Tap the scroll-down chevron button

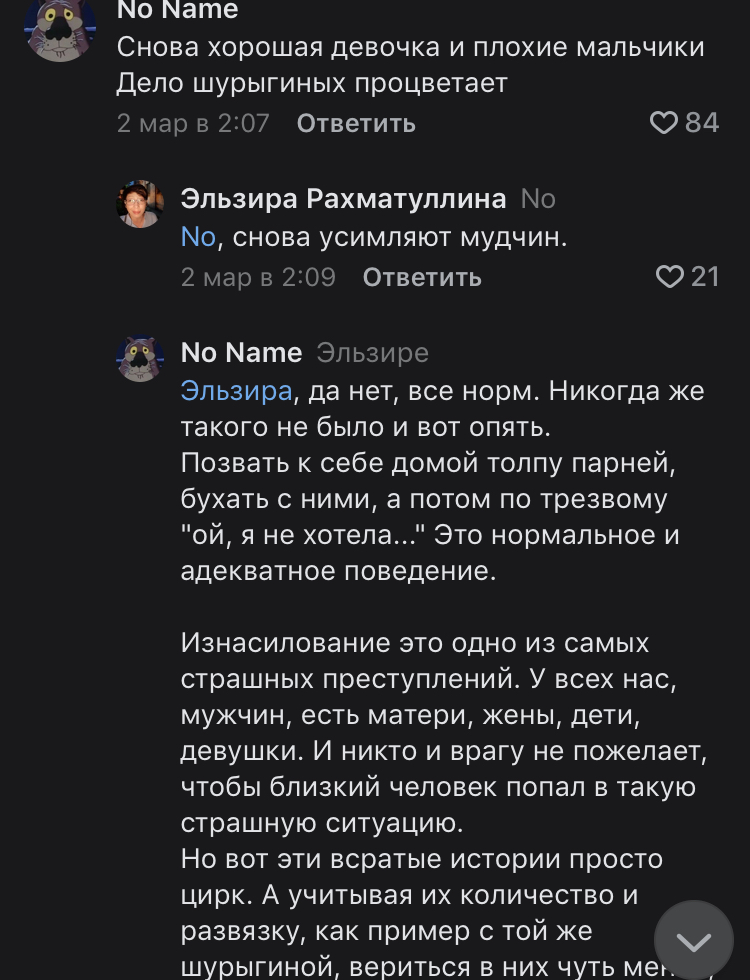pos(694,940)
